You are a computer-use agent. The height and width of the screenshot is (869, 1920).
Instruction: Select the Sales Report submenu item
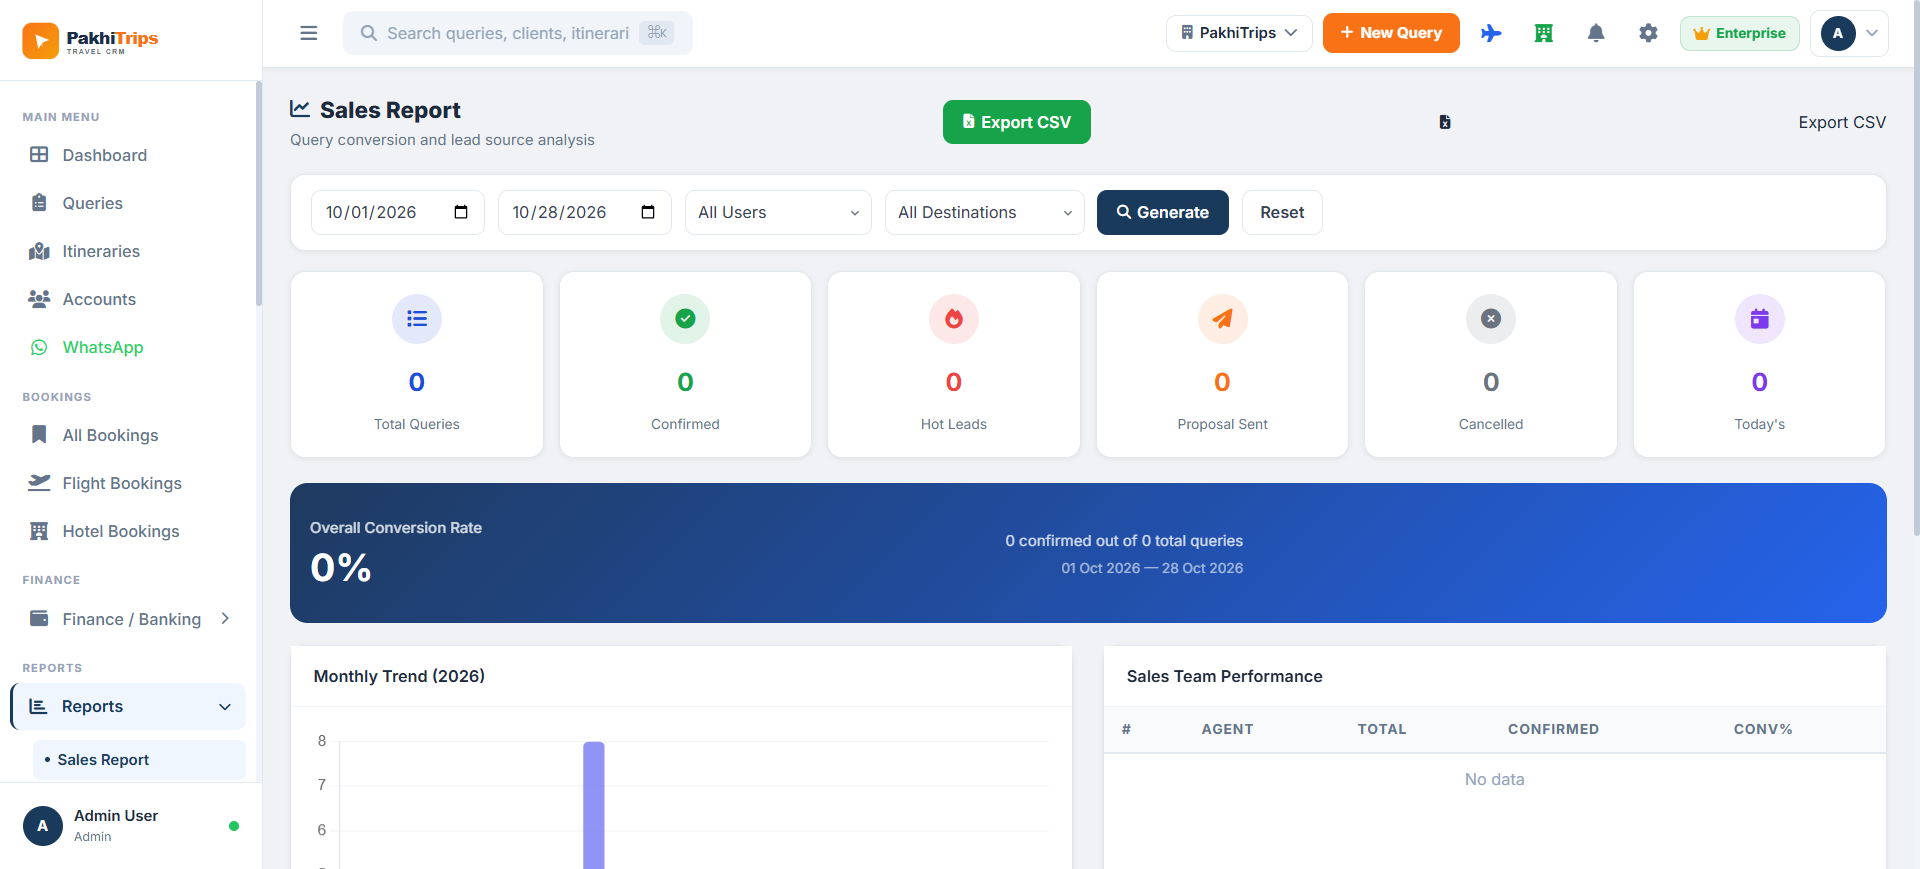coord(140,760)
